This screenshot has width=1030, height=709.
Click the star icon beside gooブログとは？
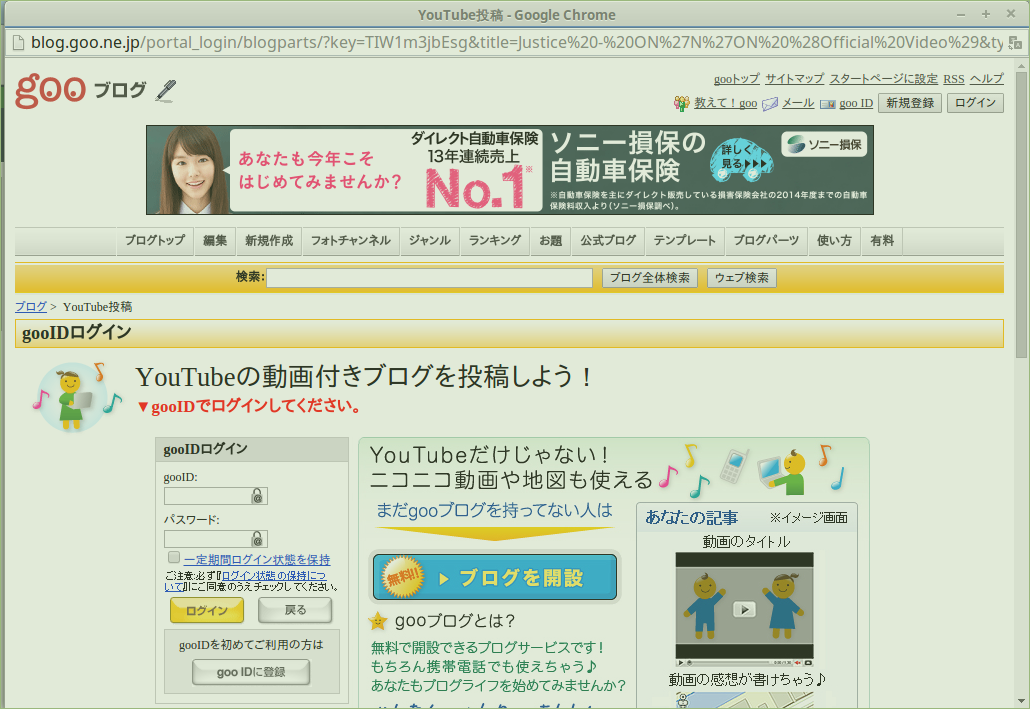pyautogui.click(x=378, y=620)
